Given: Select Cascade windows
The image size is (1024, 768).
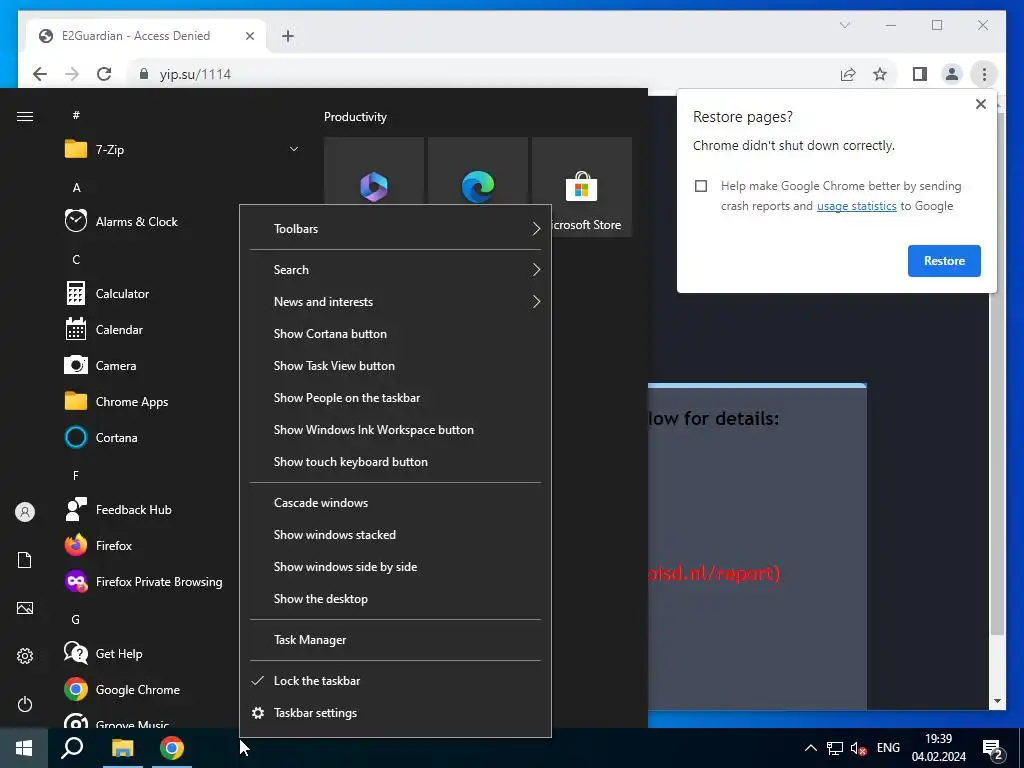Looking at the screenshot, I should (x=395, y=503).
